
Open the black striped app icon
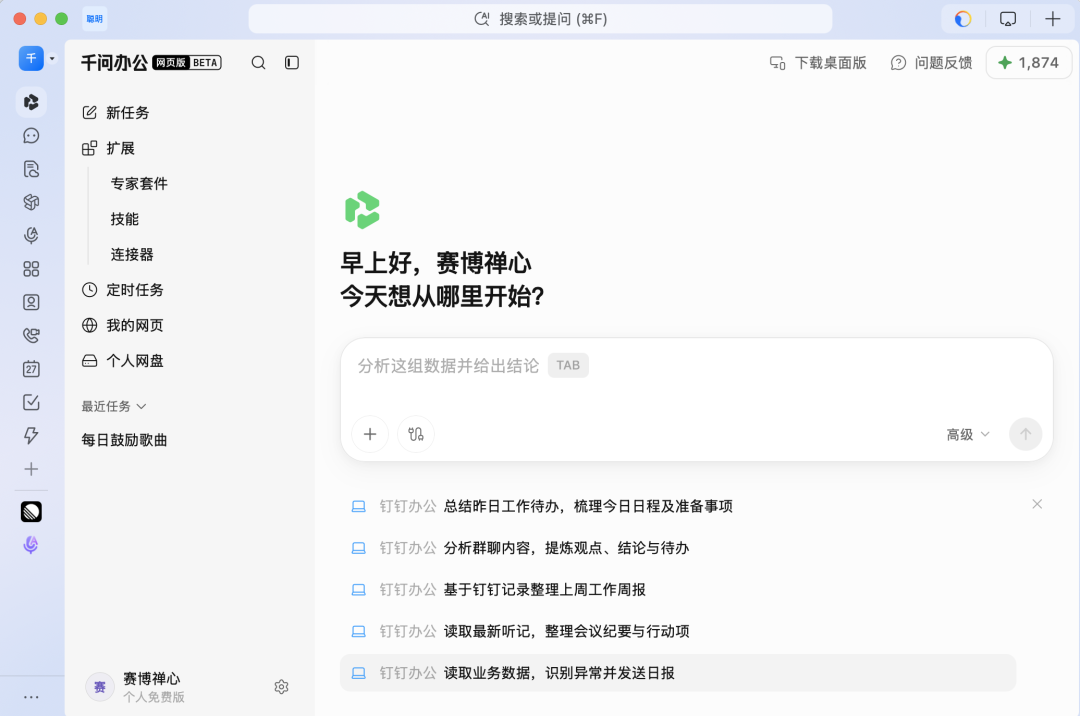click(x=31, y=512)
